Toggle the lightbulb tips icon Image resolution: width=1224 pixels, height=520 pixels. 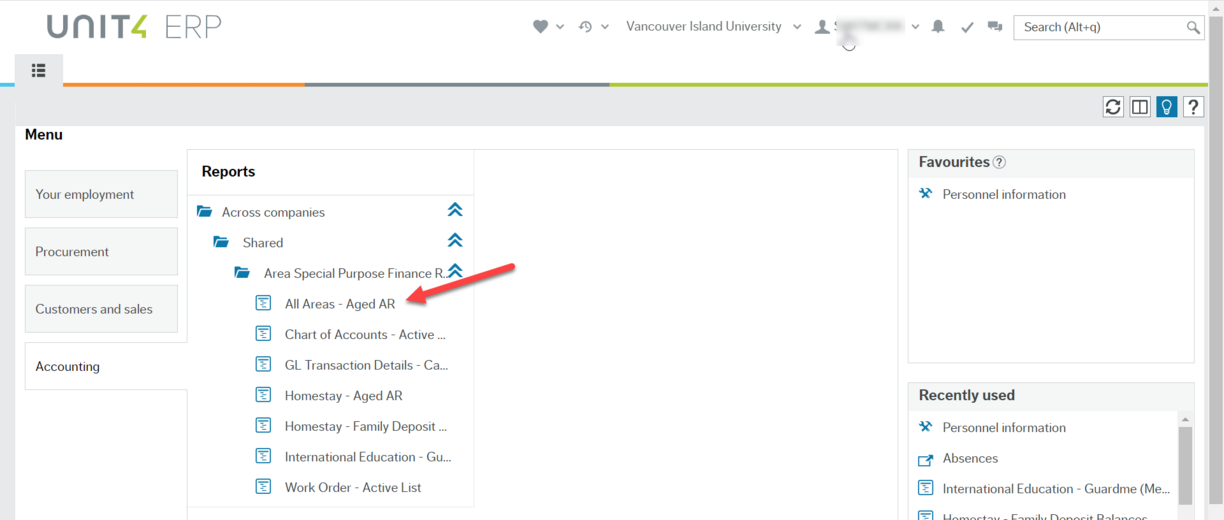pos(1167,107)
